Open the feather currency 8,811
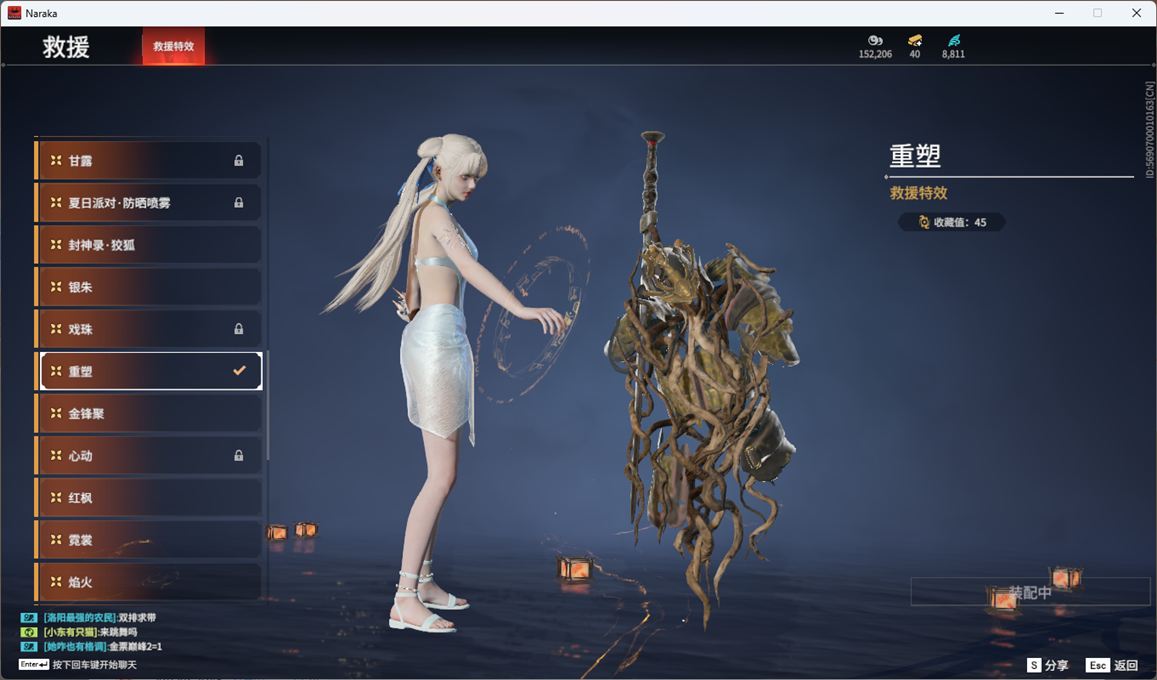This screenshot has width=1157, height=680. pyautogui.click(x=953, y=46)
